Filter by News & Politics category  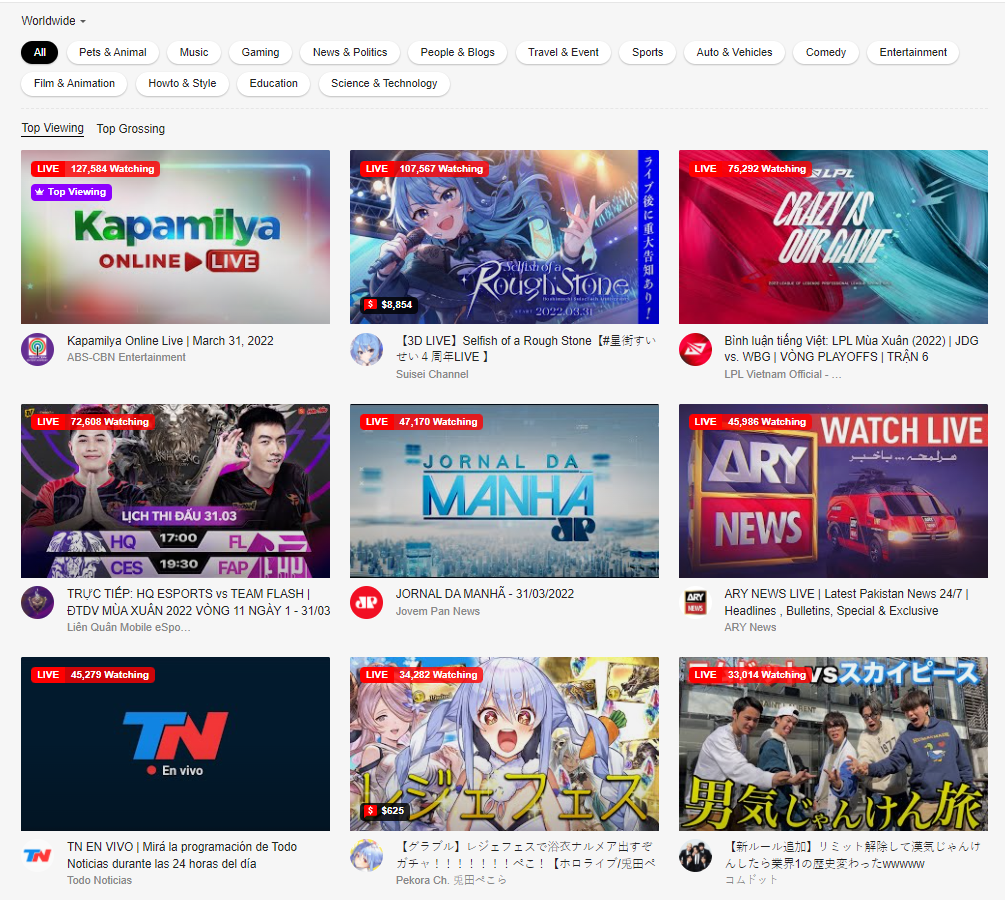[x=350, y=53]
